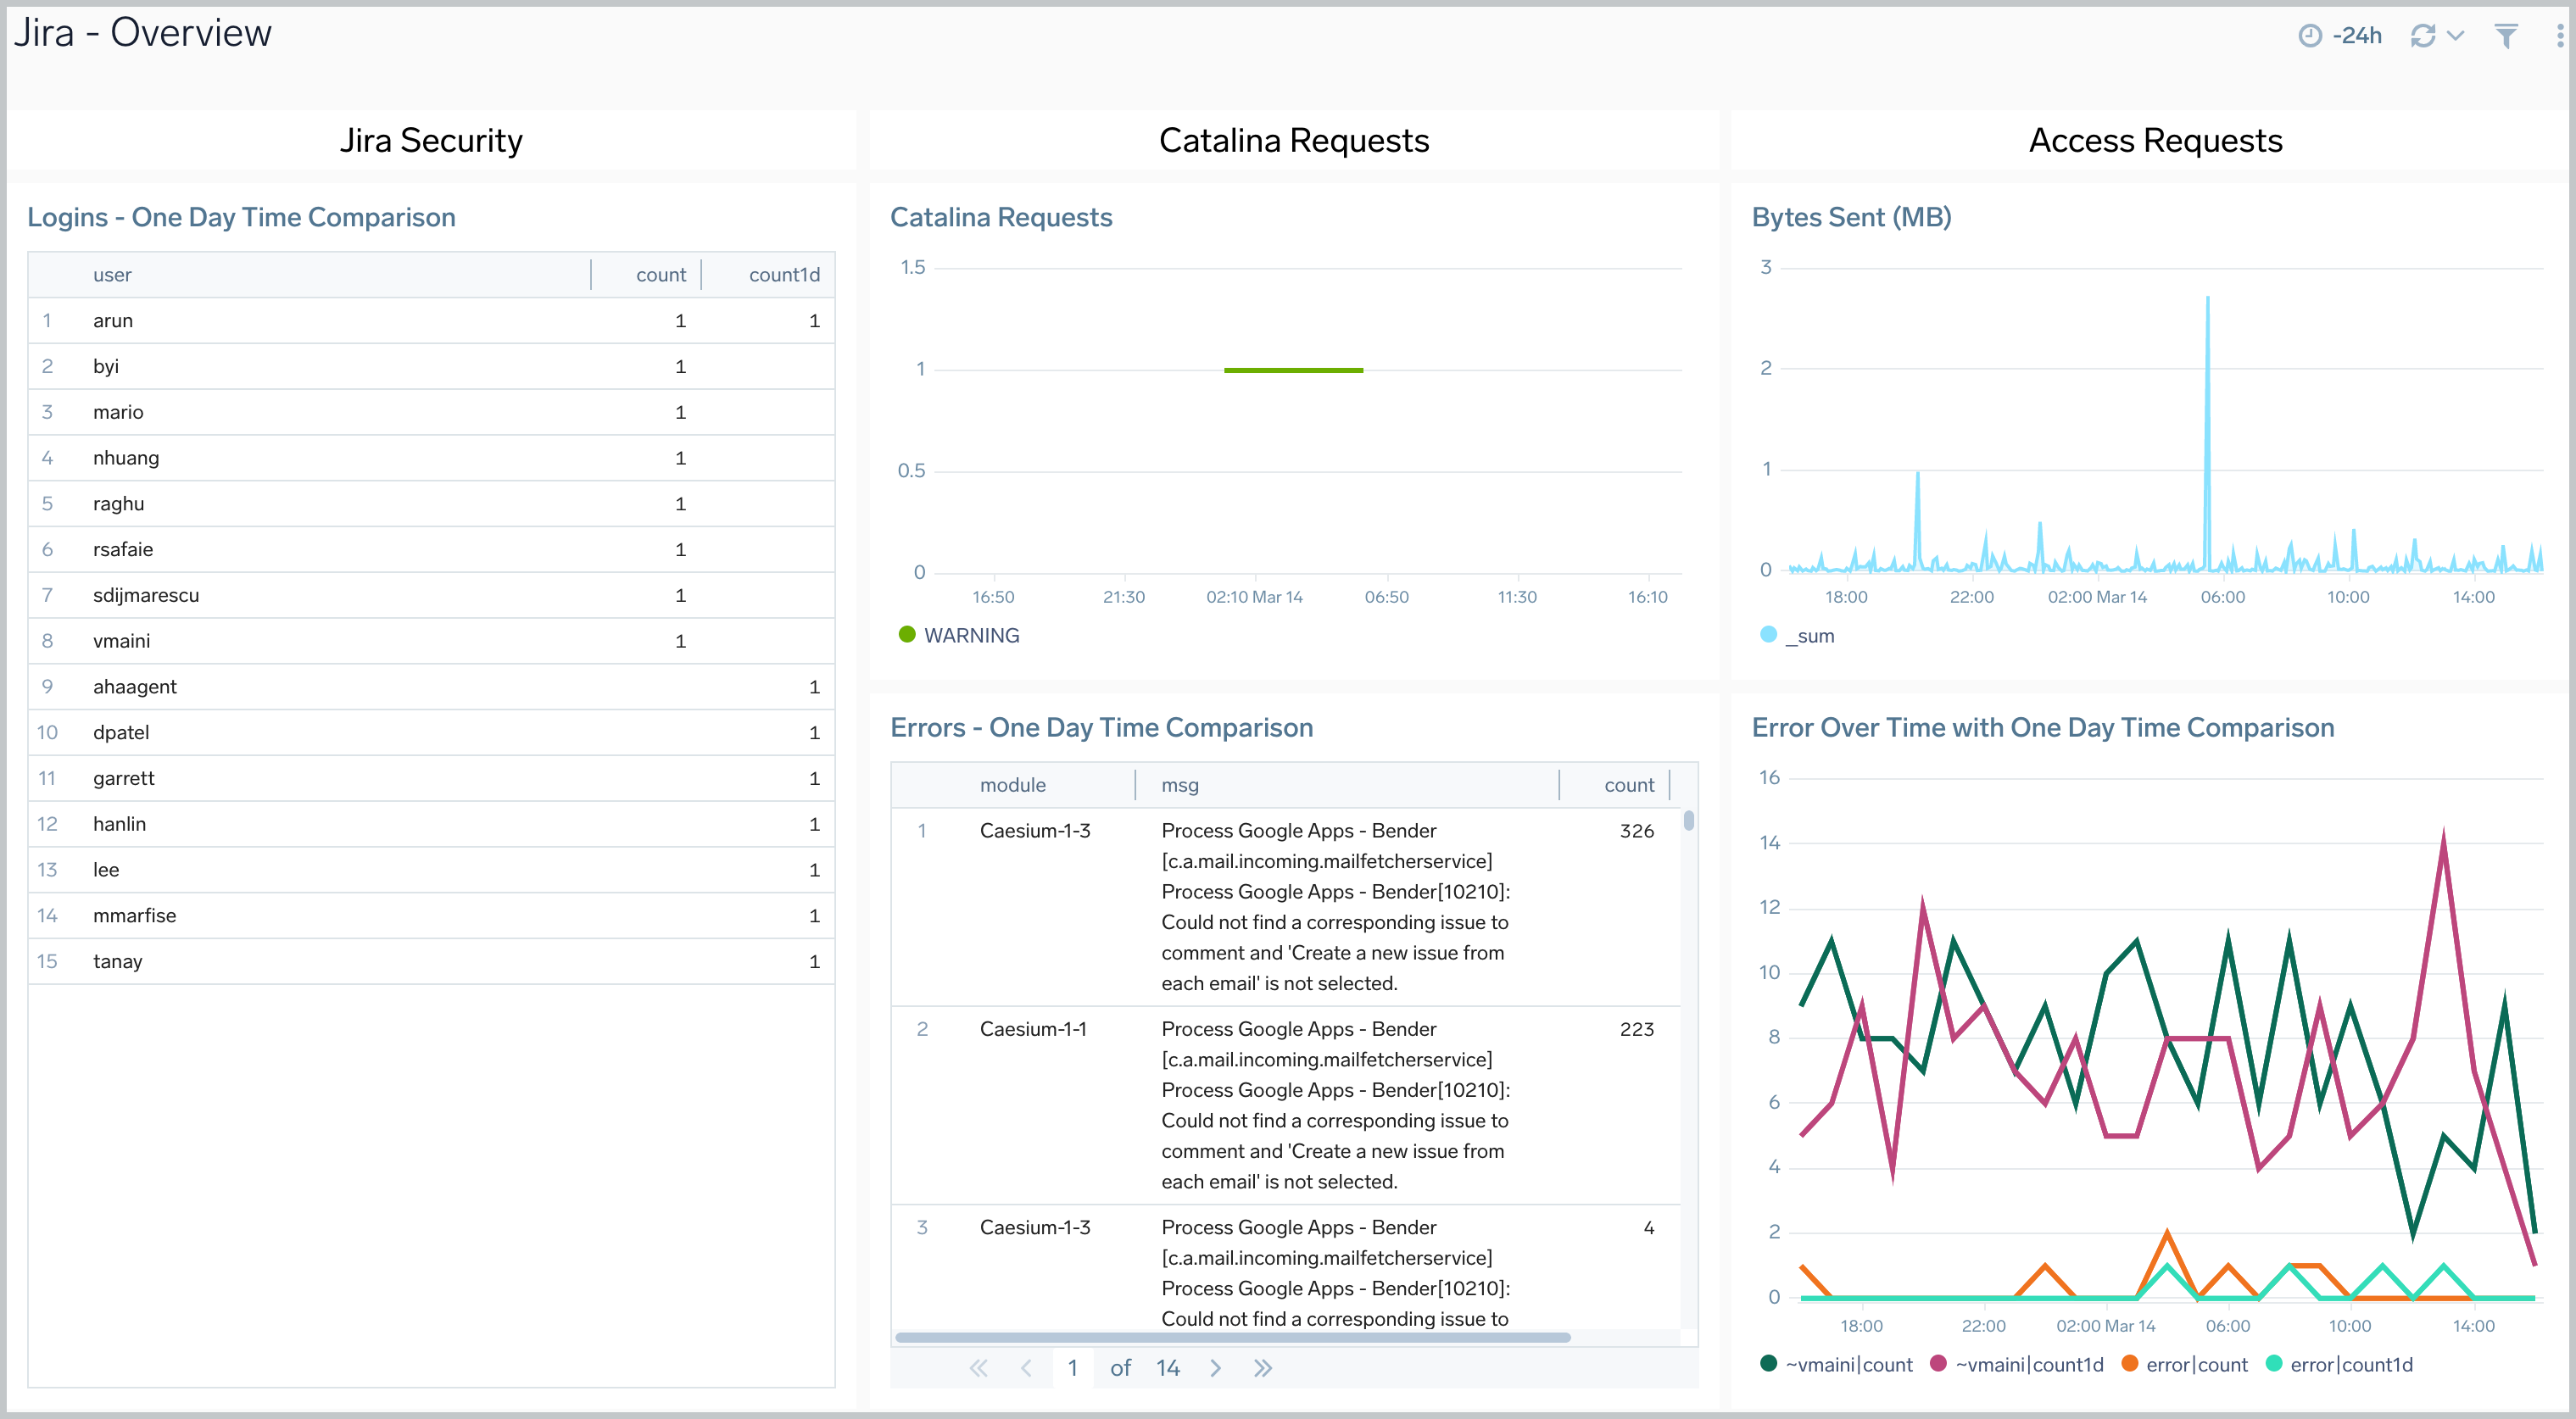
Task: Click Caesium-1-1 module cell
Action: click(1033, 1029)
